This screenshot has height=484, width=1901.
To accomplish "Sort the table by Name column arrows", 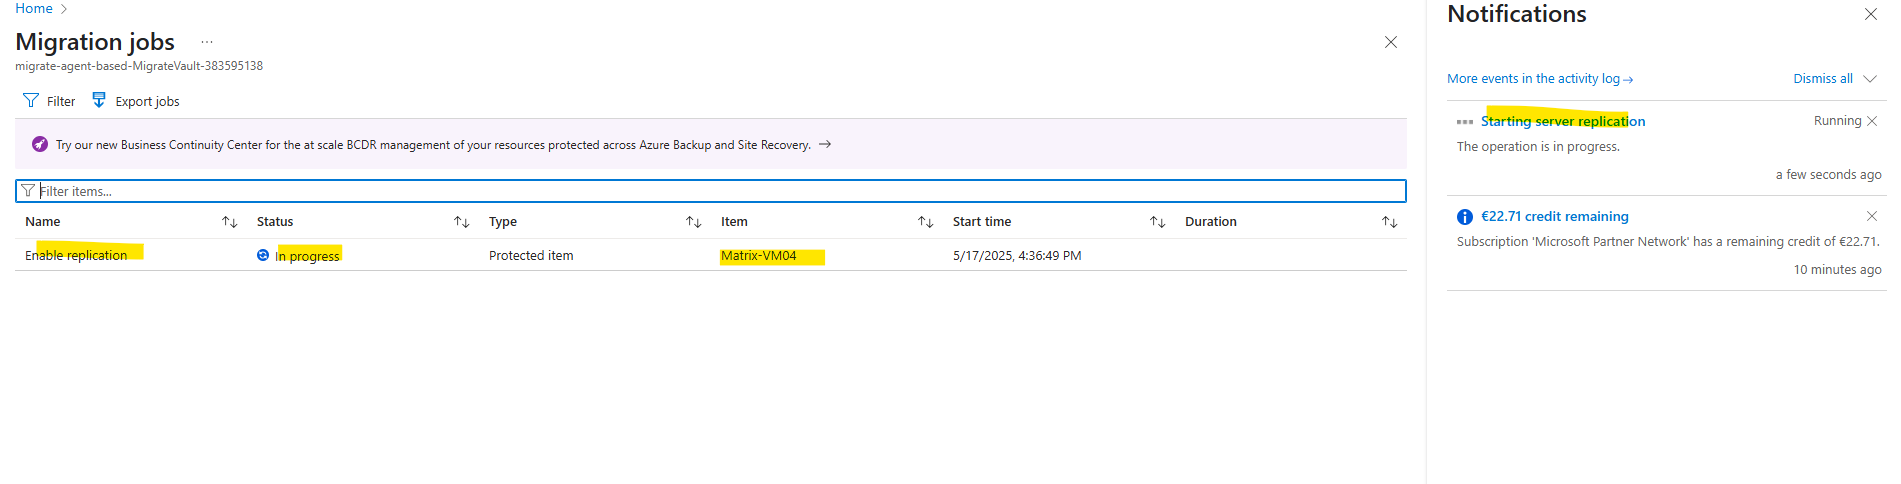I will tap(229, 222).
